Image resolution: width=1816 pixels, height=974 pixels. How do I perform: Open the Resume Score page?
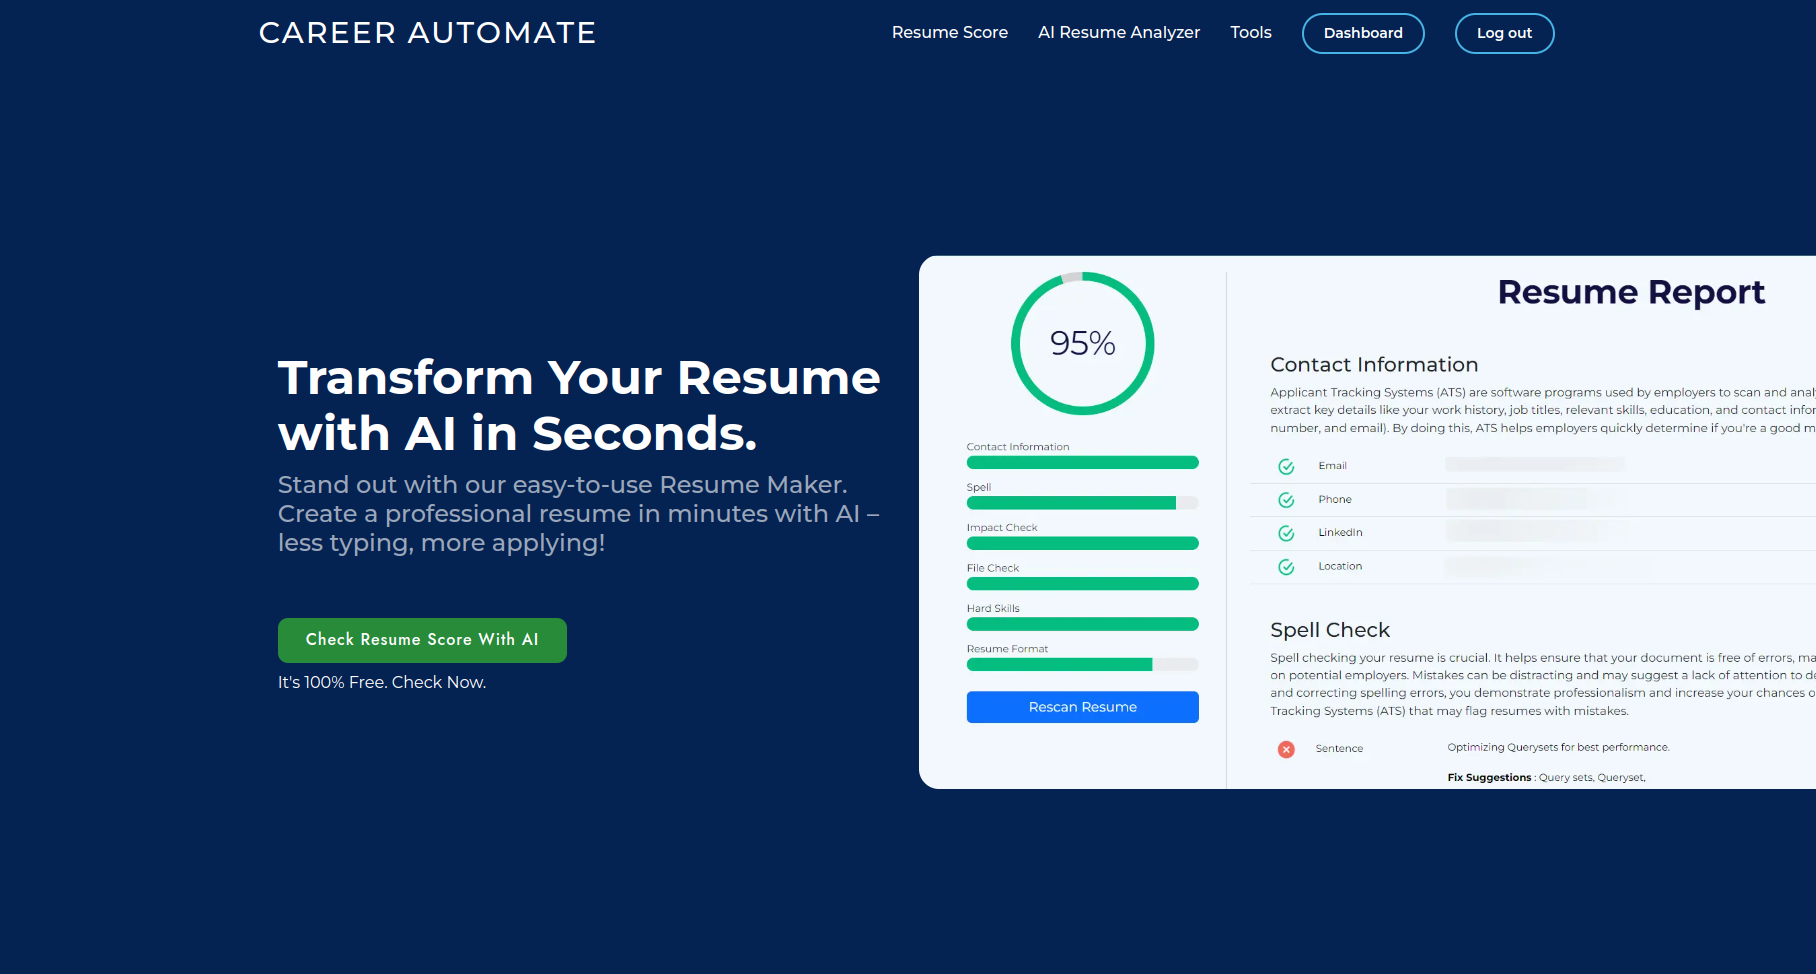[949, 32]
